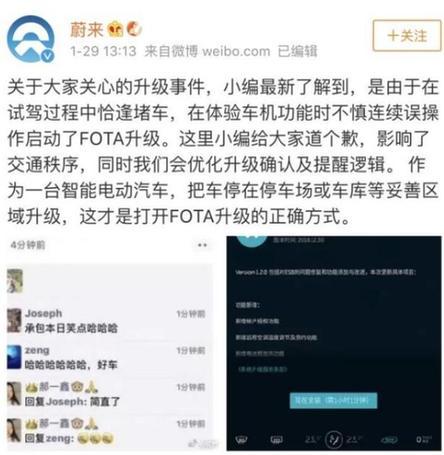Tap the front windshield defrost icon
The image size is (444, 455).
tap(241, 440)
